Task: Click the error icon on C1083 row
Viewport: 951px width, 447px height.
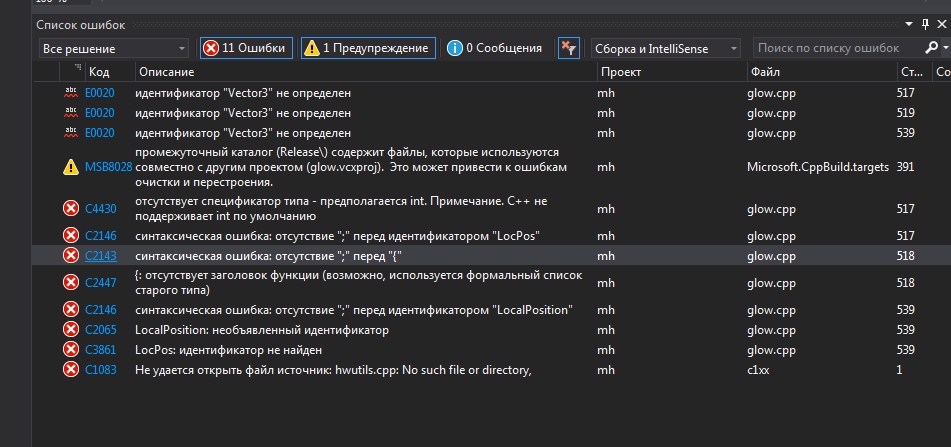Action: click(x=71, y=369)
